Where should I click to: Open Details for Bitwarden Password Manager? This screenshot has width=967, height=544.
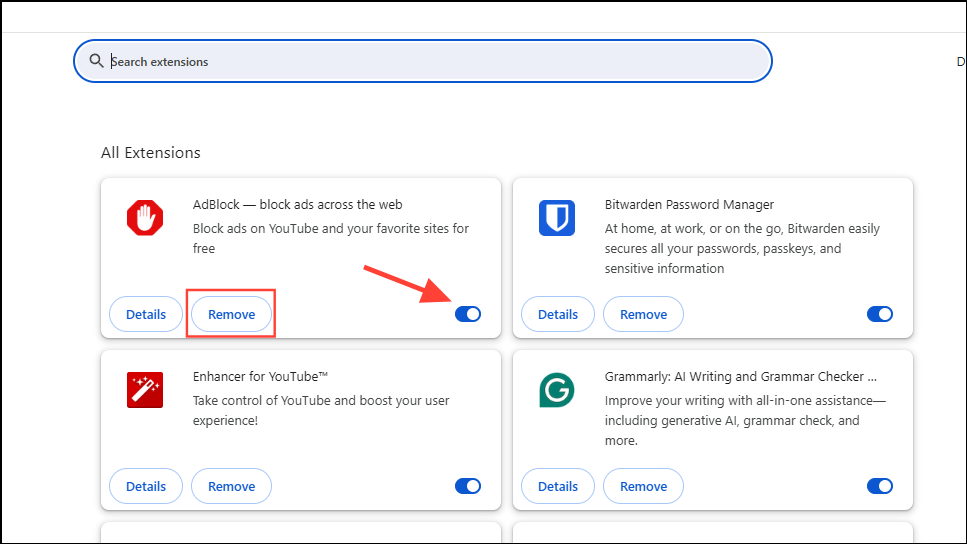[x=558, y=314]
